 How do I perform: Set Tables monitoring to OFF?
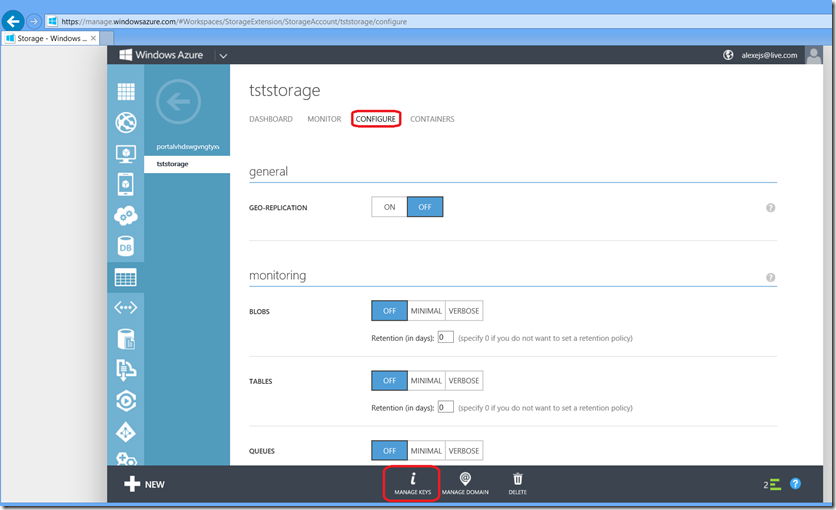[x=389, y=381]
